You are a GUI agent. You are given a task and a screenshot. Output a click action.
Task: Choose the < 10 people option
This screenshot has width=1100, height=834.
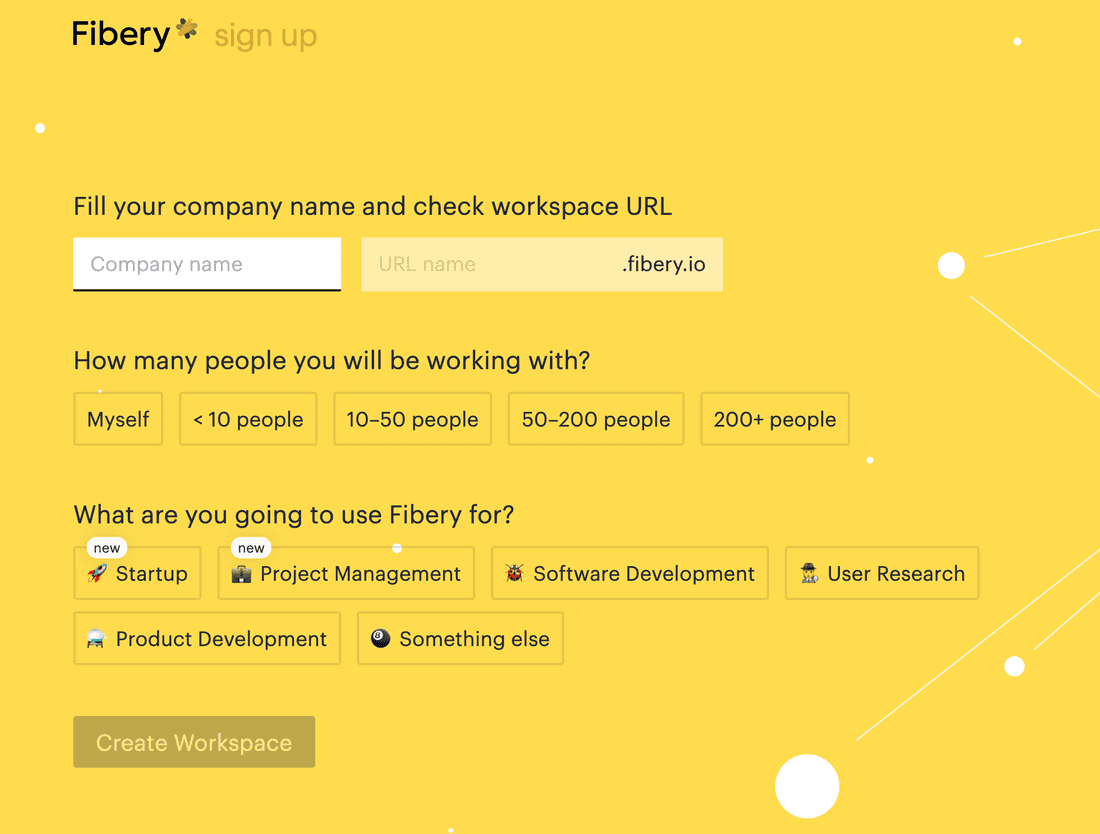point(248,419)
